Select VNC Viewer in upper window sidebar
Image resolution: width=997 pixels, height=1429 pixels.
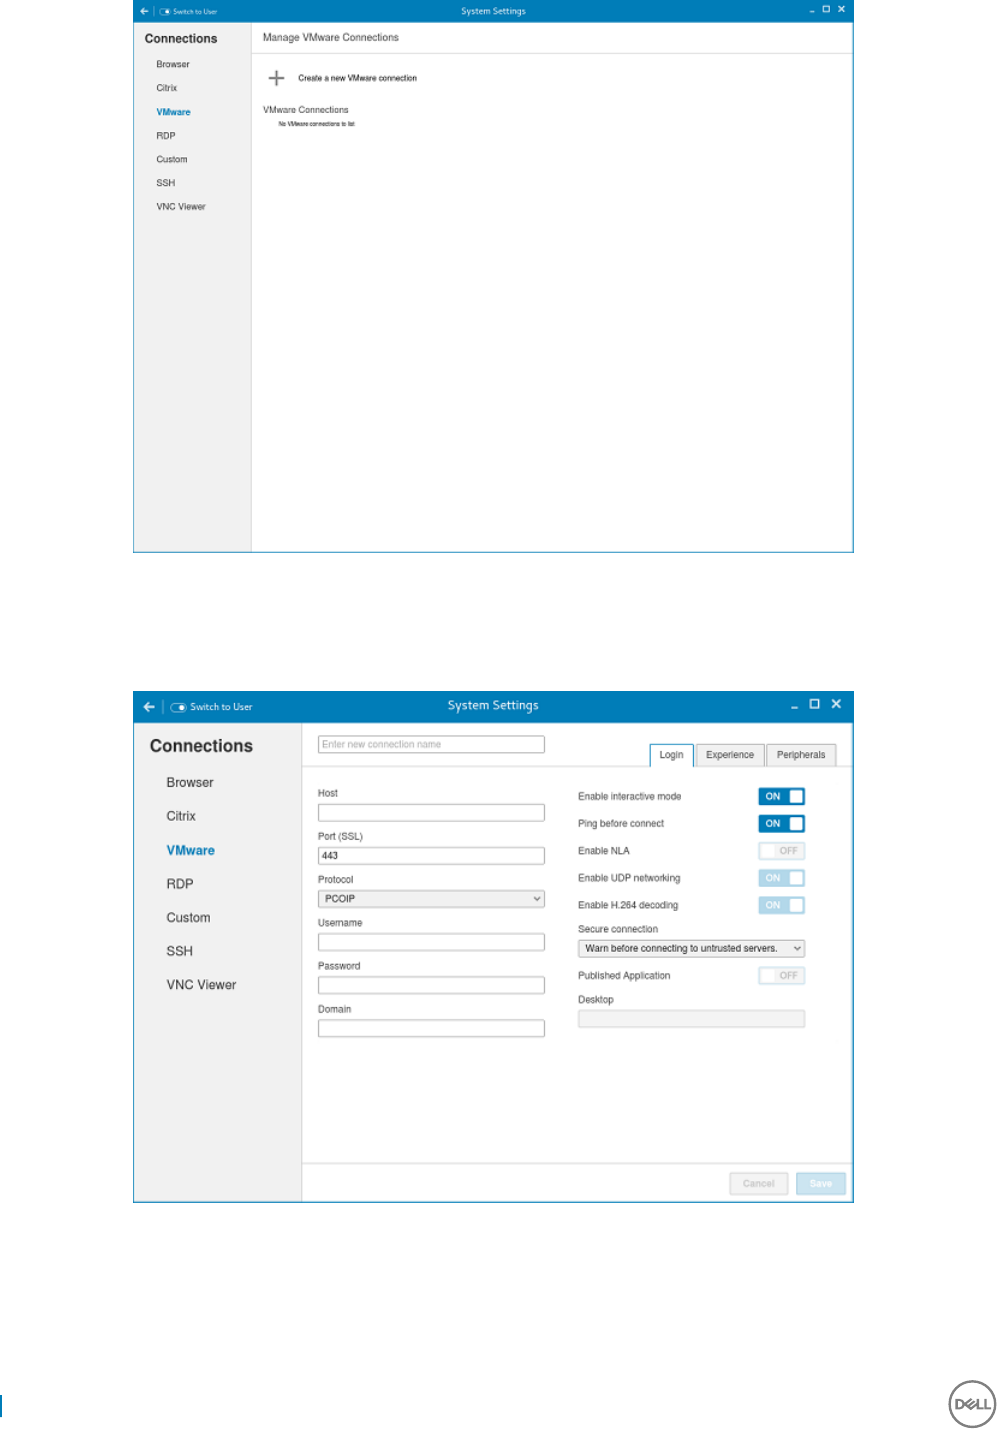pyautogui.click(x=181, y=207)
